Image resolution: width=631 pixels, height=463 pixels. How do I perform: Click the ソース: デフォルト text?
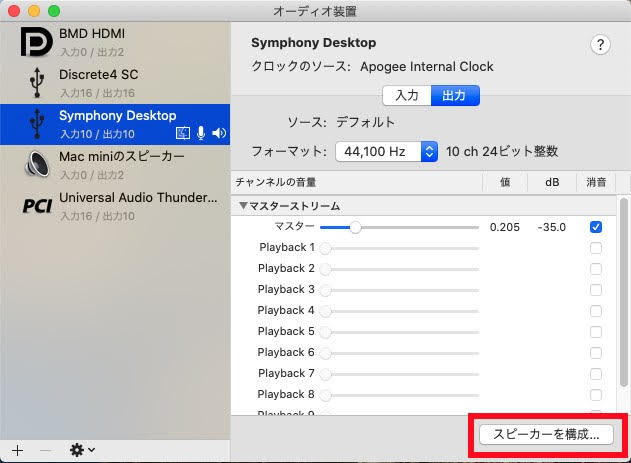coord(341,122)
